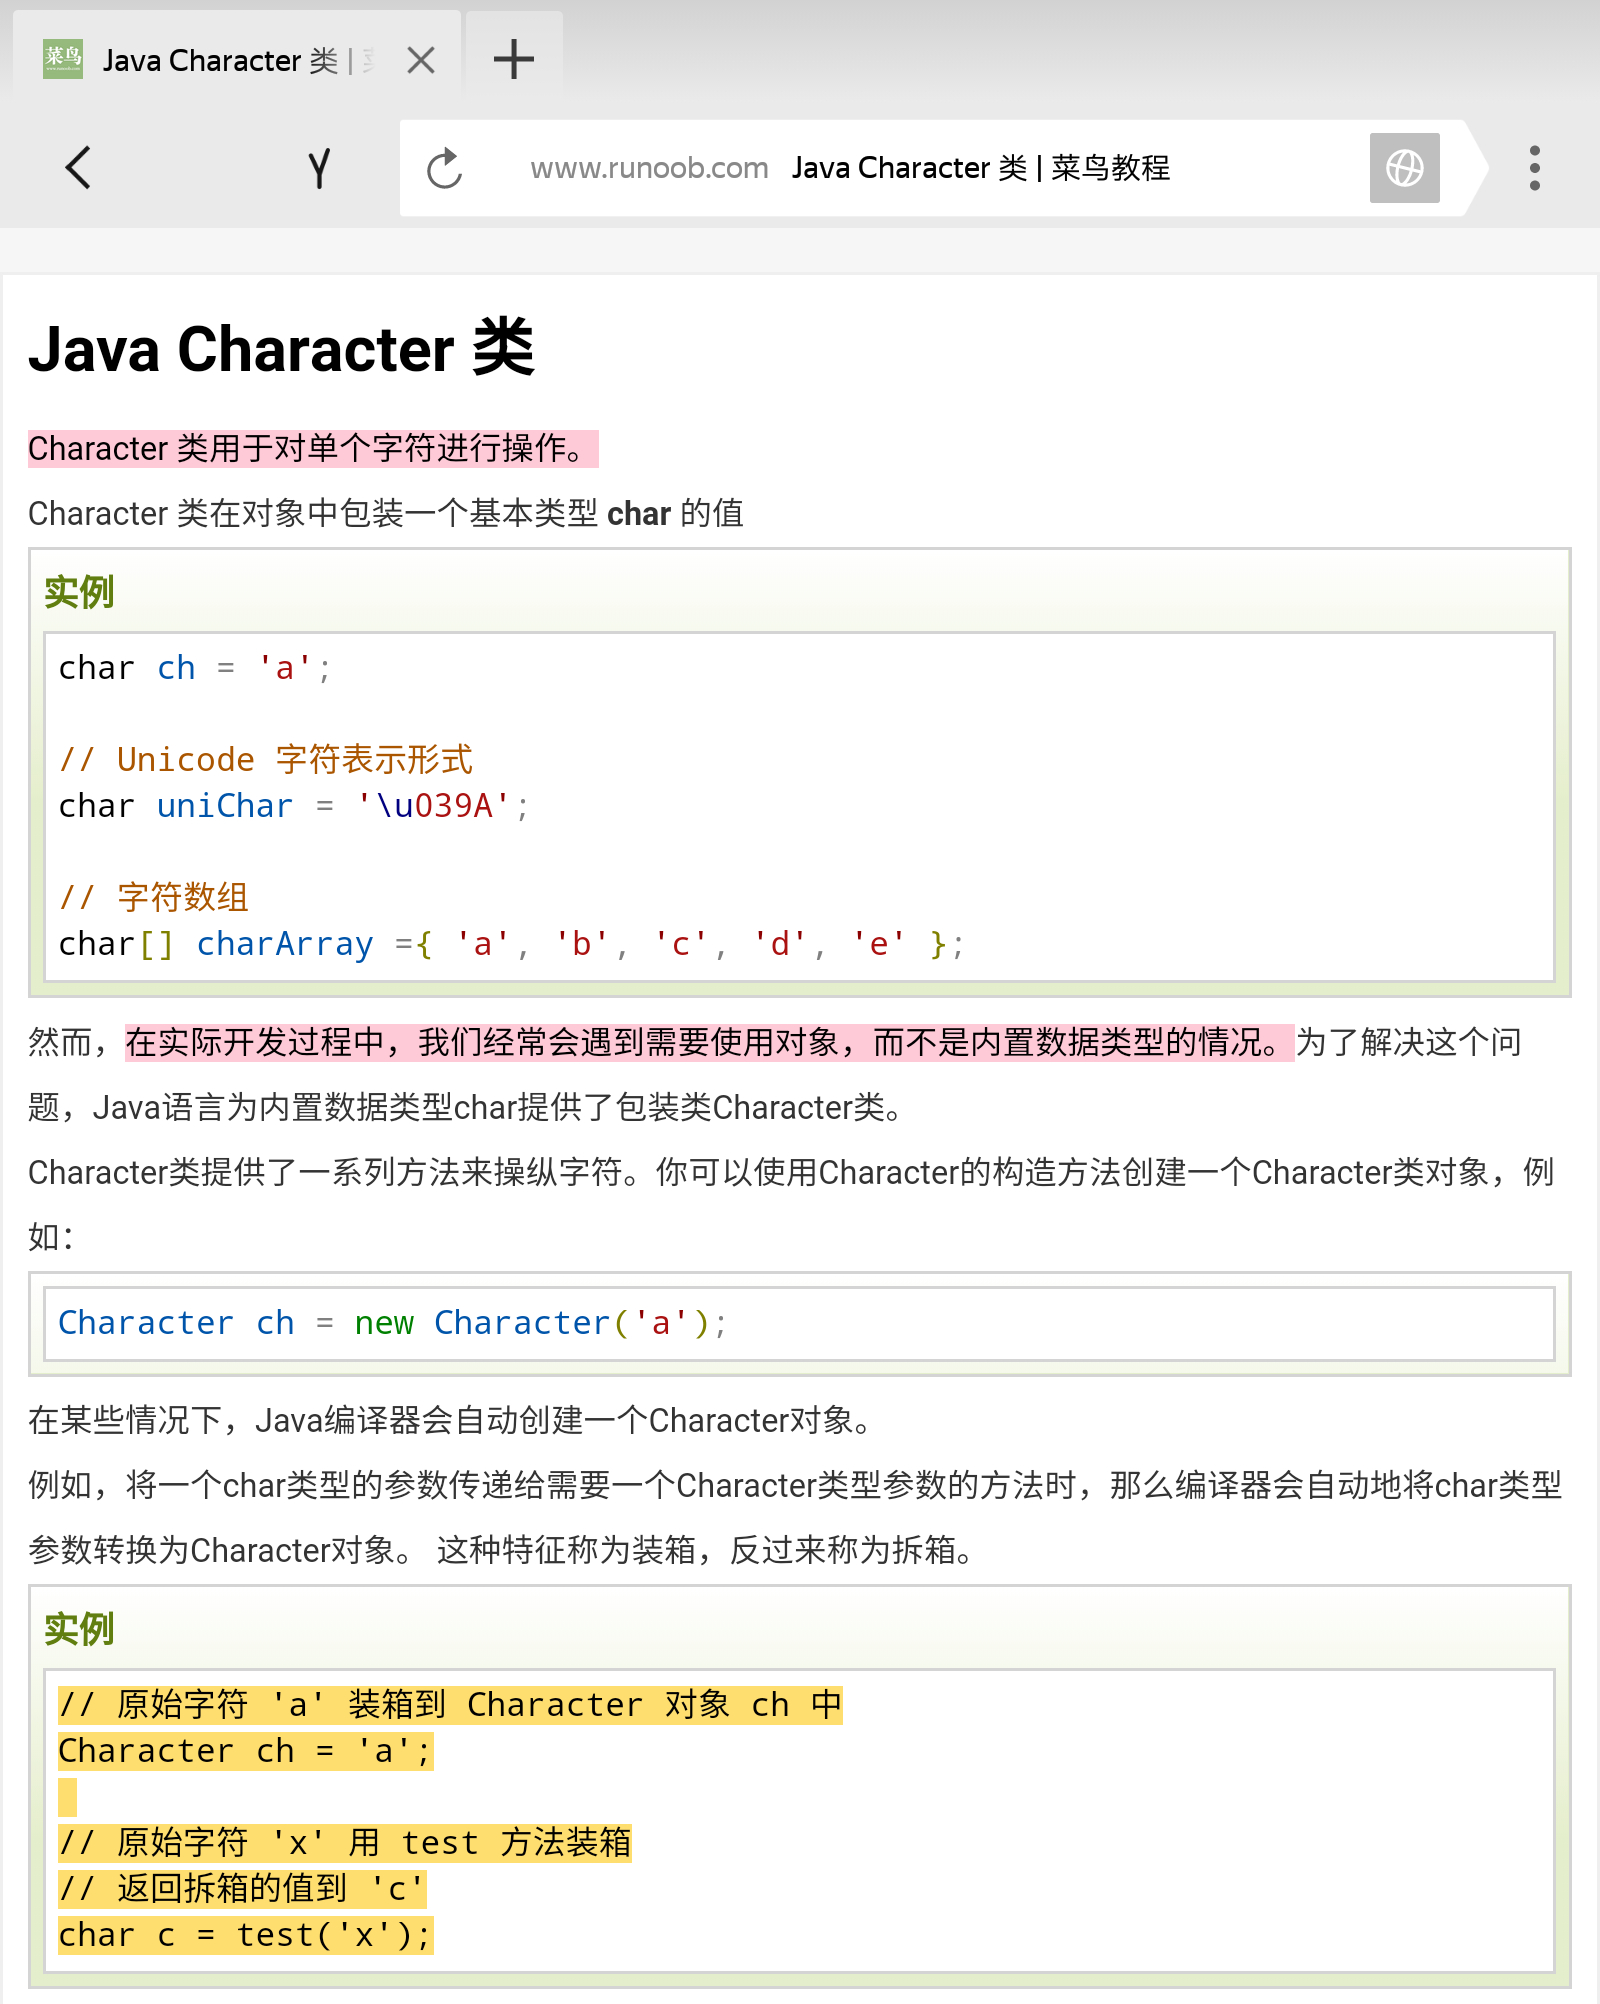Click highlighted code Character ch = 'a';

[246, 1751]
